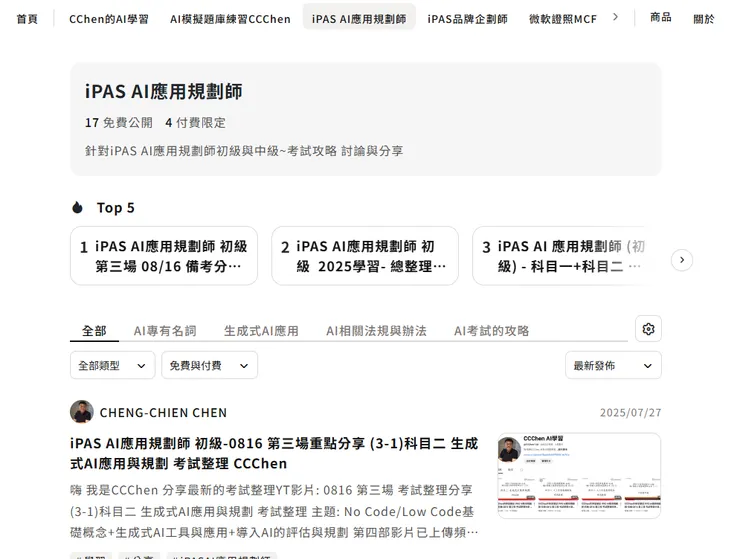Image resolution: width=740 pixels, height=559 pixels.
Task: Select iPAS AI應用規劃師 nav tab
Action: (359, 19)
